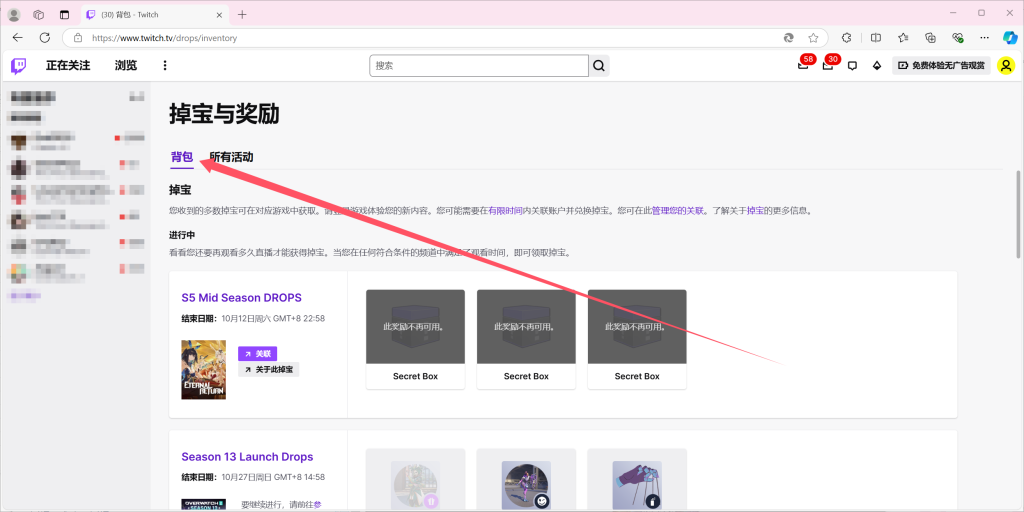Open the yellow user avatar menu
This screenshot has height=512, width=1024.
(x=1006, y=65)
